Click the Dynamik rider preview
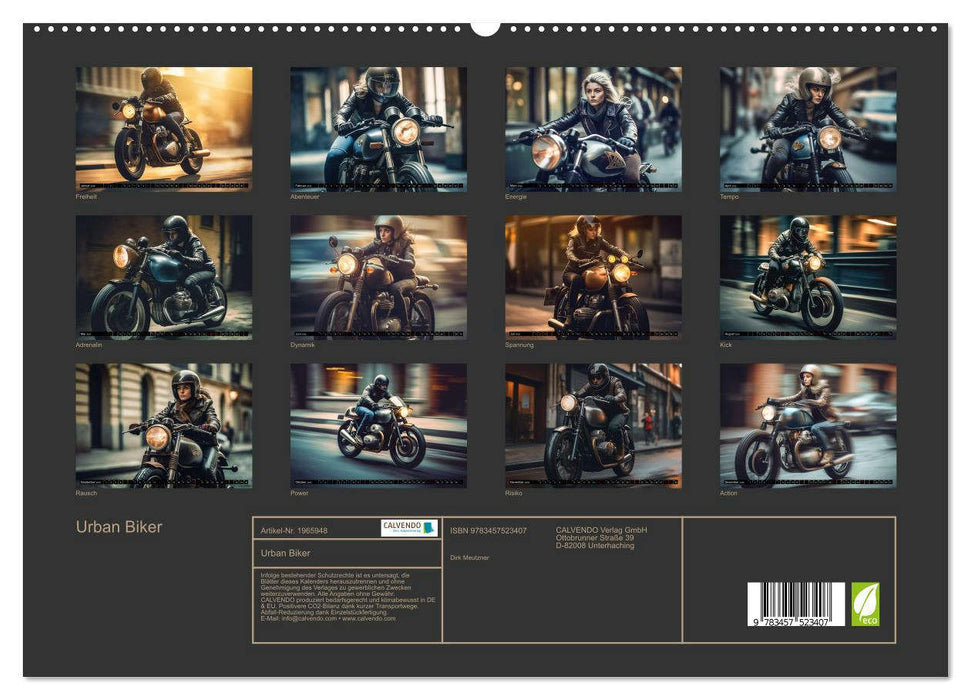Viewport: 971px width, 700px height. pos(378,275)
